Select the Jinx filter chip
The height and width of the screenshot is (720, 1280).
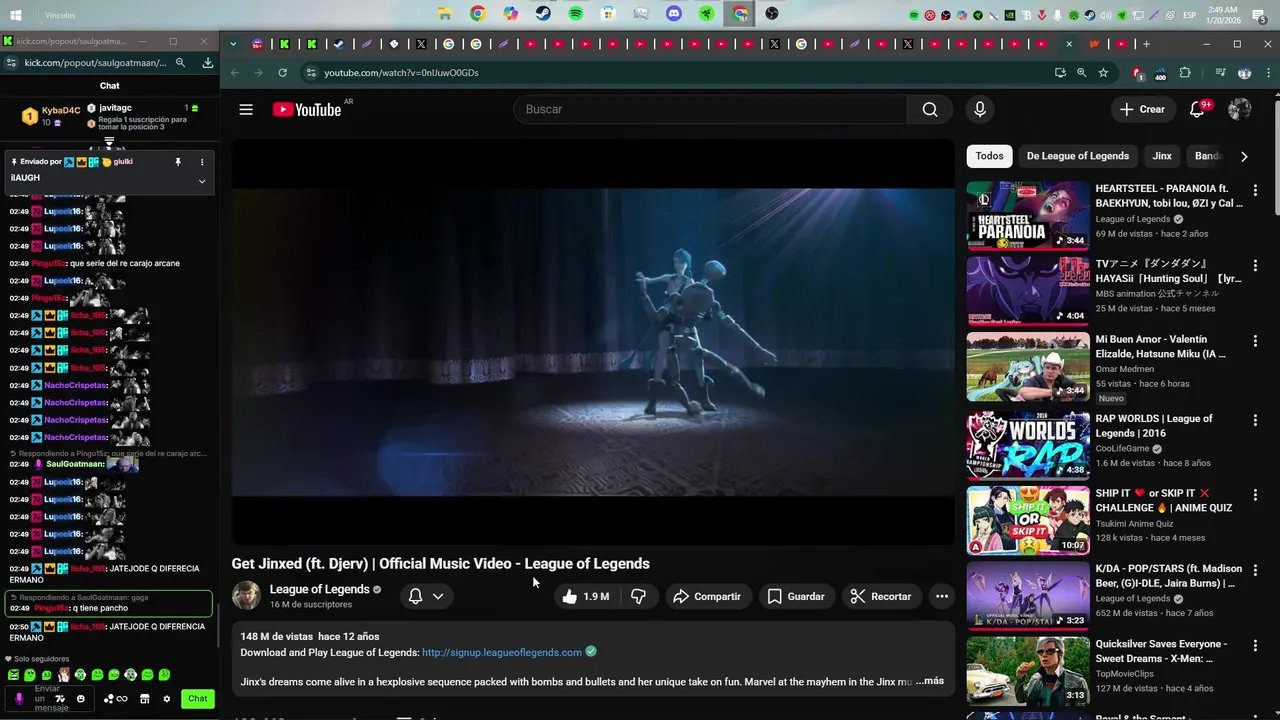[1162, 156]
